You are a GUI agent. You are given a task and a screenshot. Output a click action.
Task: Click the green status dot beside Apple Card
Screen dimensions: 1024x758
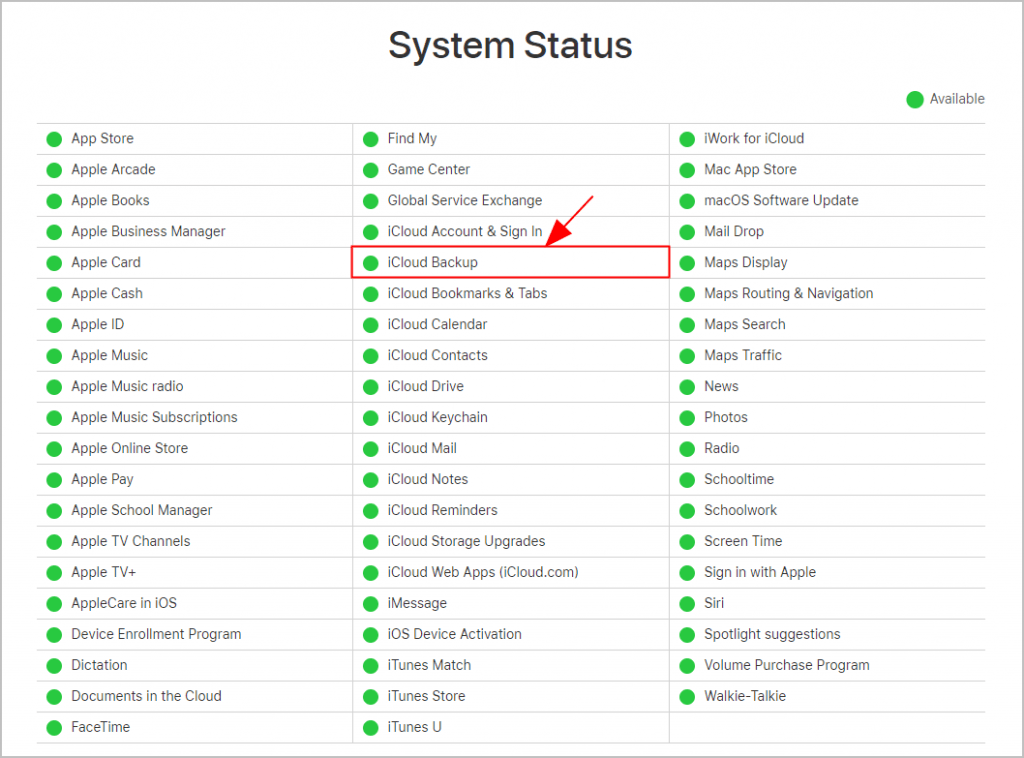coord(54,263)
